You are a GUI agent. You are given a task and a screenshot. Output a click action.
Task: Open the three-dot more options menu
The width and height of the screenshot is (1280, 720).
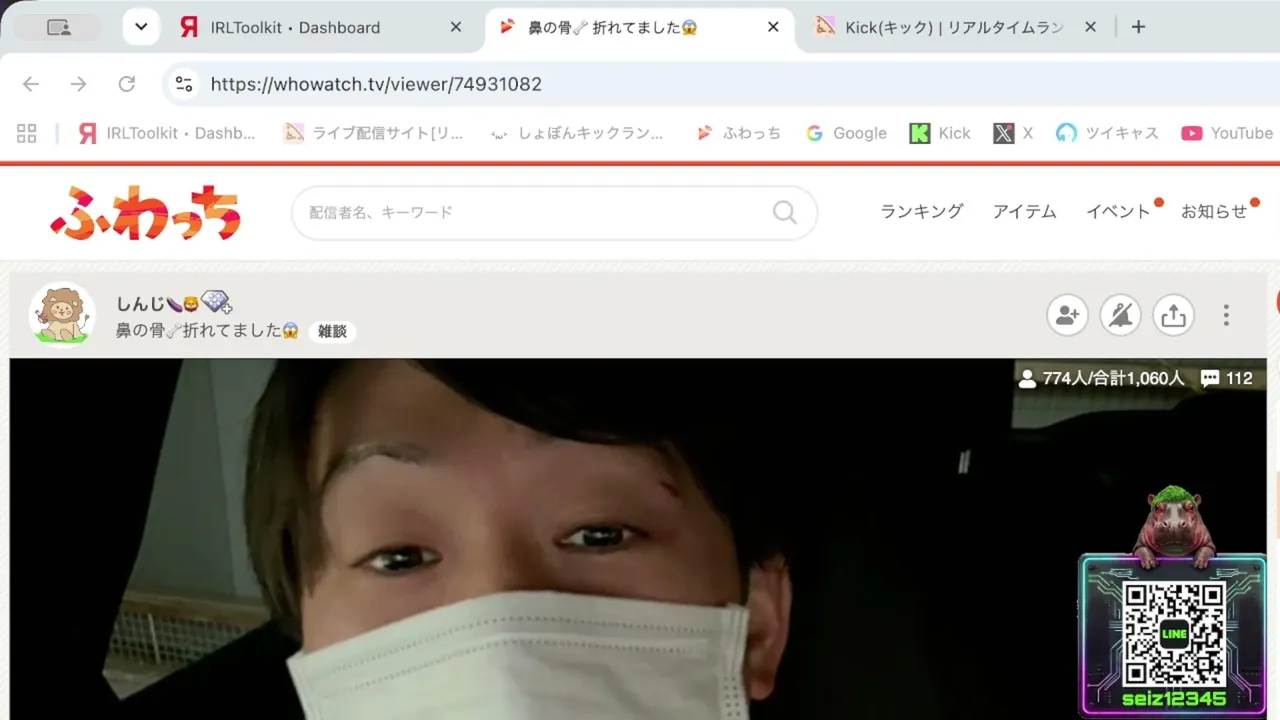point(1226,316)
